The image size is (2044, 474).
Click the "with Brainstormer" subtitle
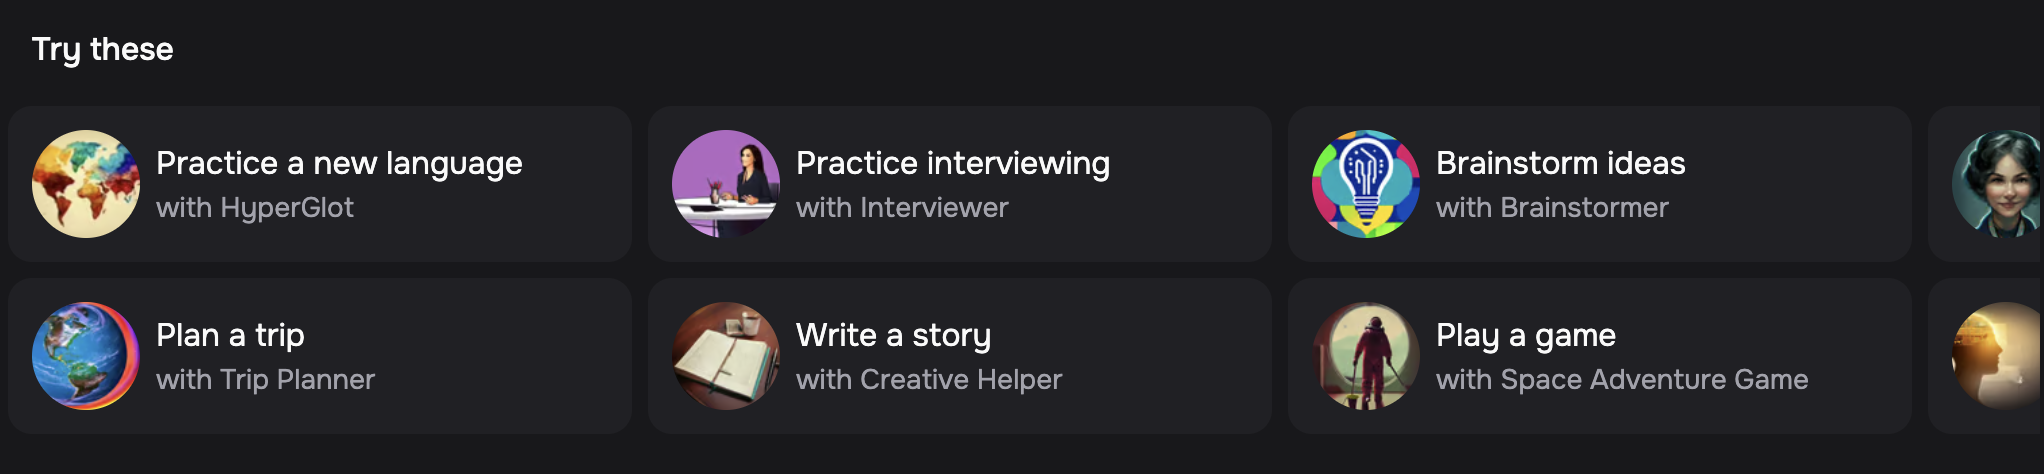click(1552, 208)
